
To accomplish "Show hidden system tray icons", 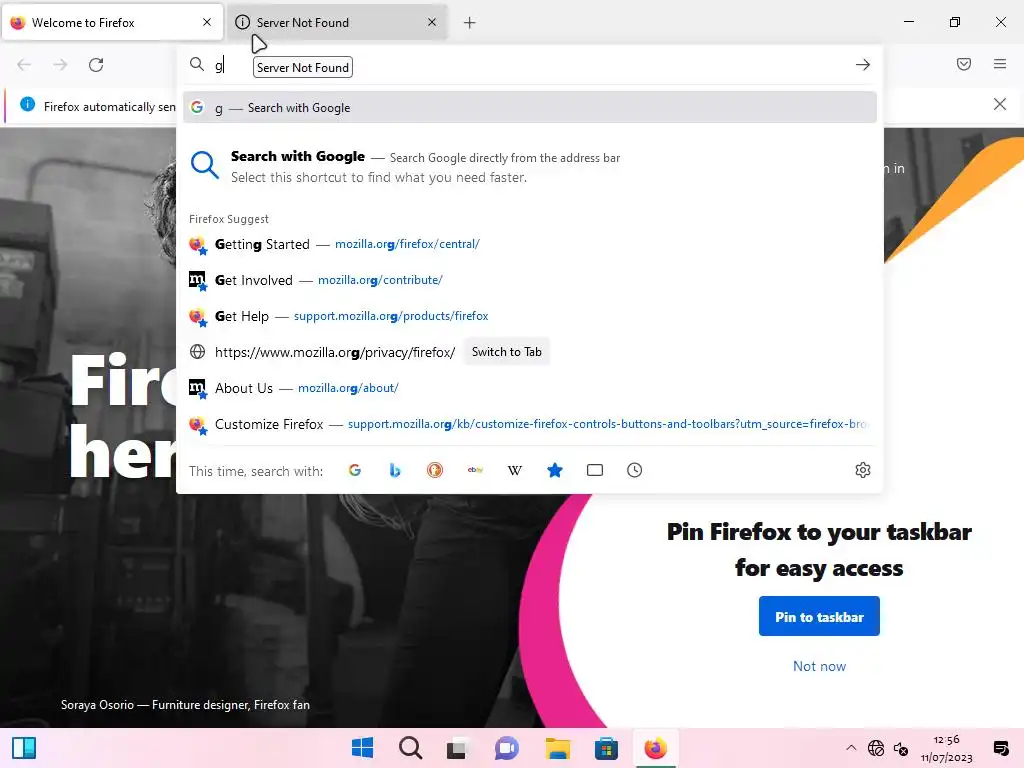I will pos(851,748).
